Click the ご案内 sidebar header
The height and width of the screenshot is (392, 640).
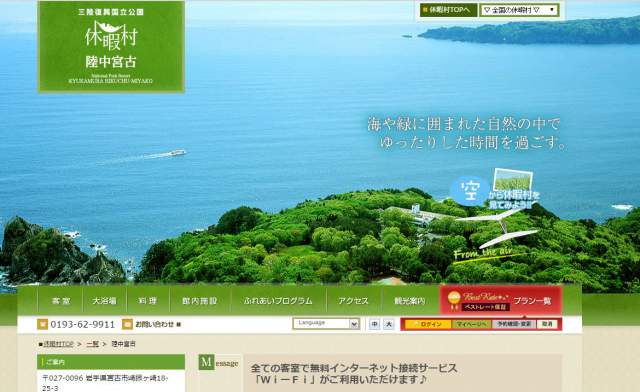(x=111, y=362)
